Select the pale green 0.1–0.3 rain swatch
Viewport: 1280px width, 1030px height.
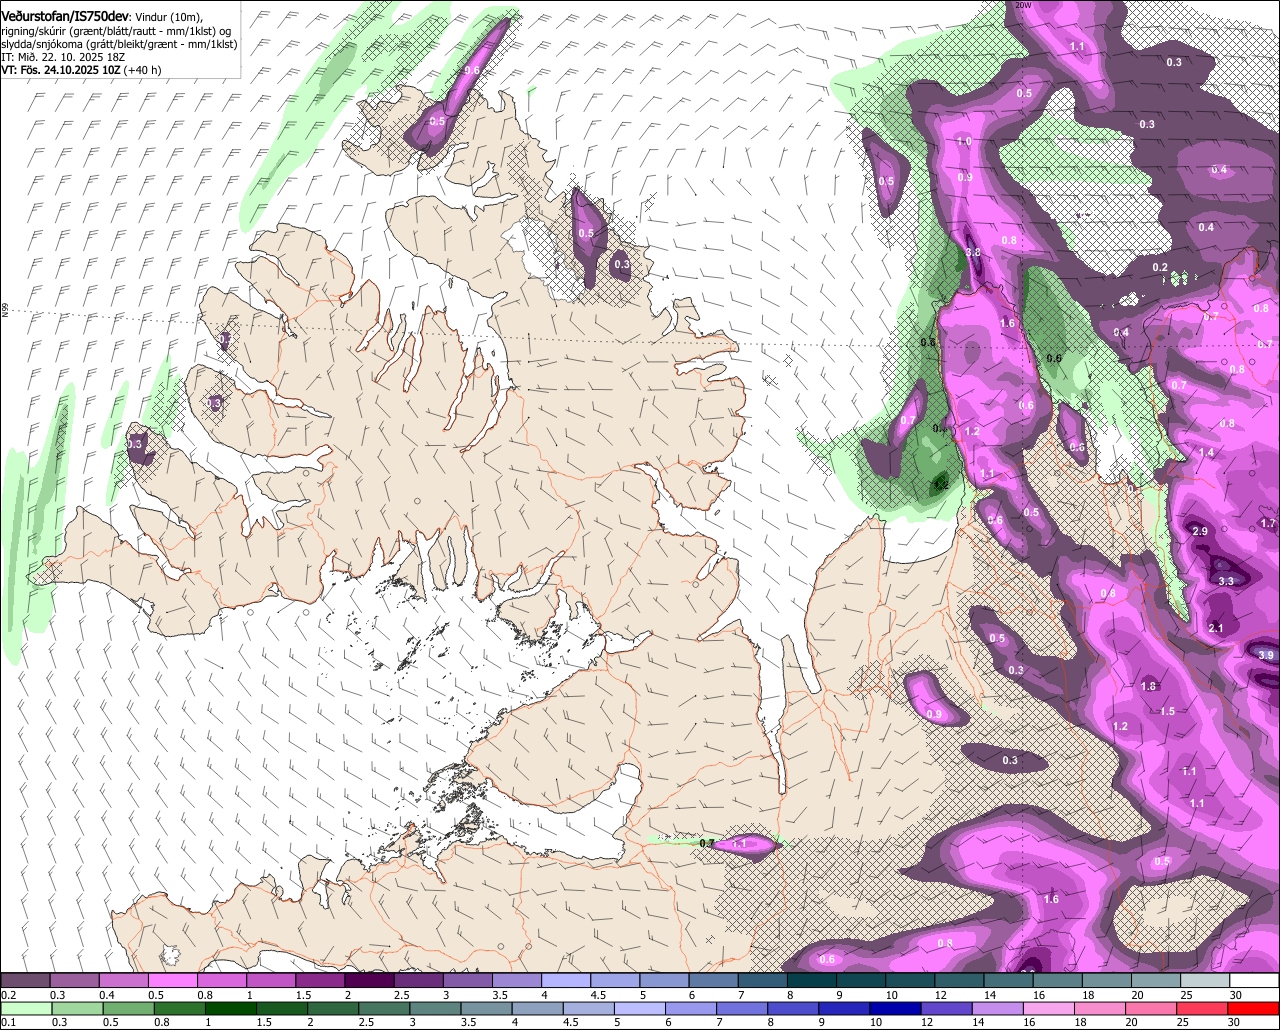click(x=25, y=1008)
